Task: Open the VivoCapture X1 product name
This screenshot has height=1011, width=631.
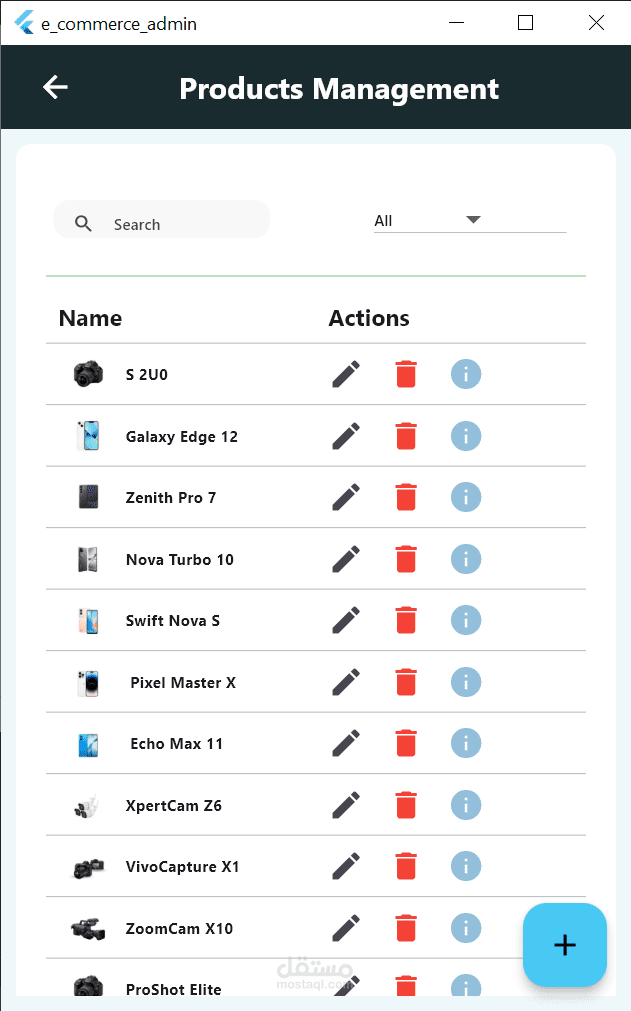Action: pyautogui.click(x=182, y=867)
